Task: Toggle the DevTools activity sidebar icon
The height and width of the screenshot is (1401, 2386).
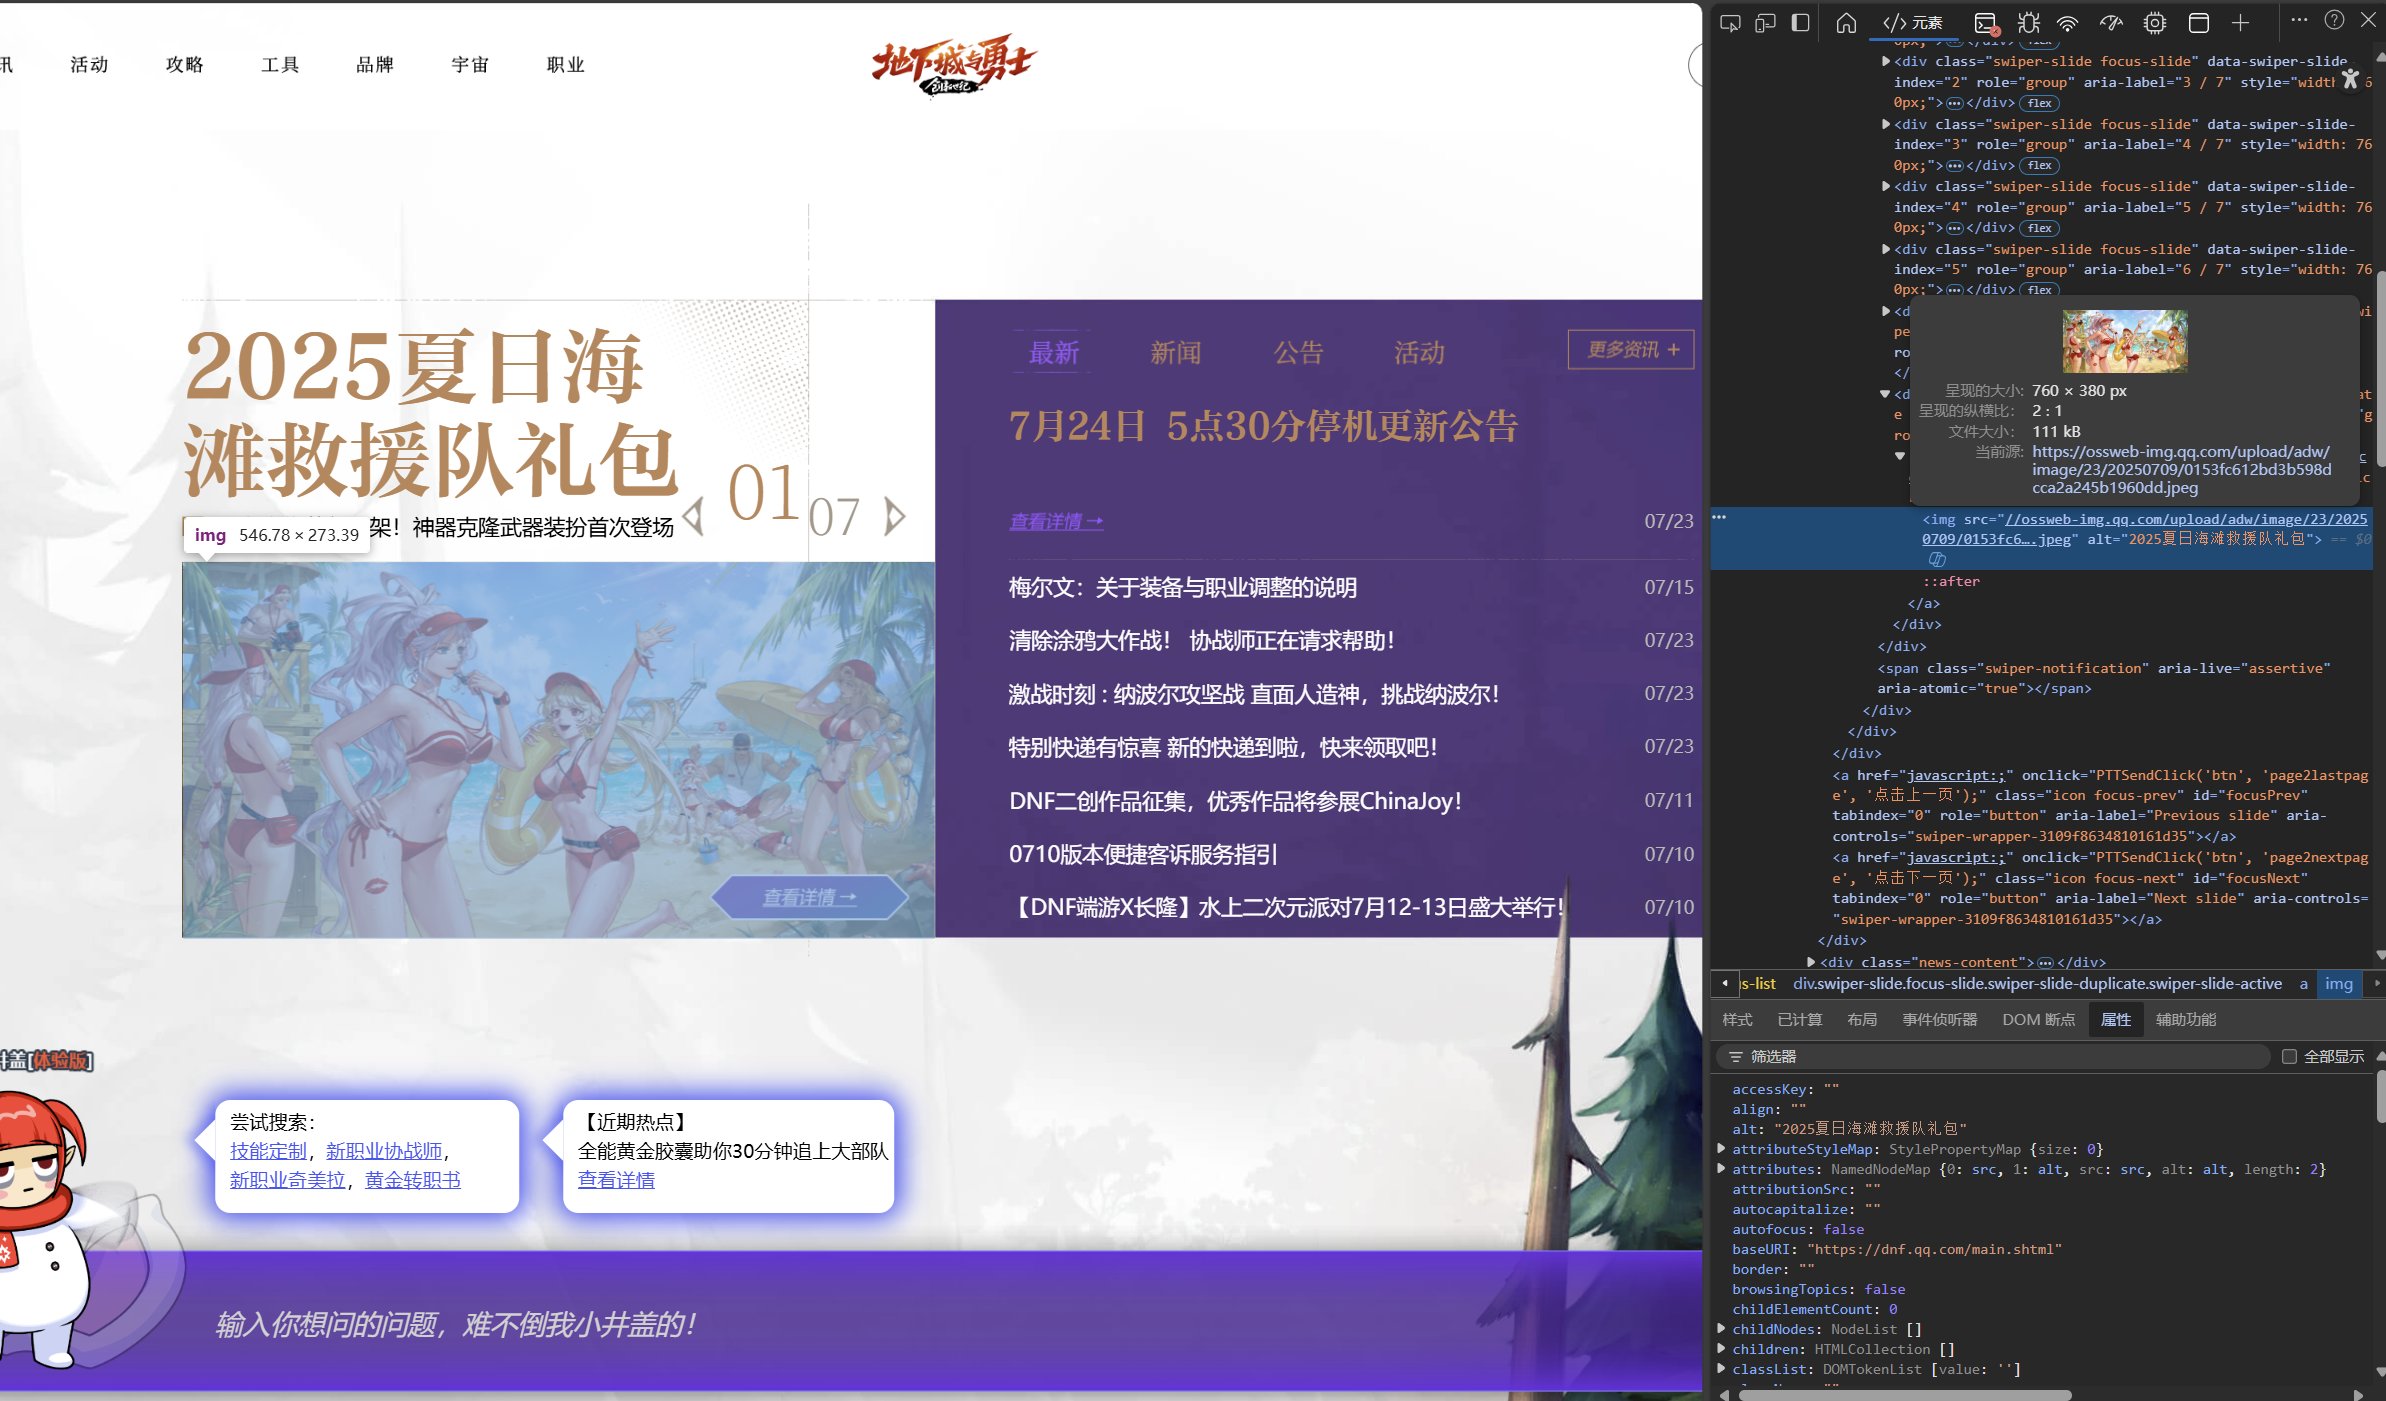Action: click(1801, 23)
